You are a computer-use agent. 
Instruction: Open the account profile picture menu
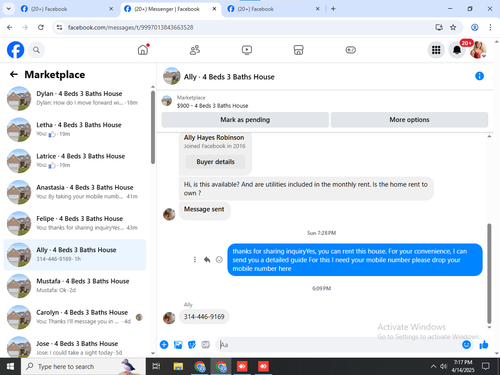coord(478,50)
